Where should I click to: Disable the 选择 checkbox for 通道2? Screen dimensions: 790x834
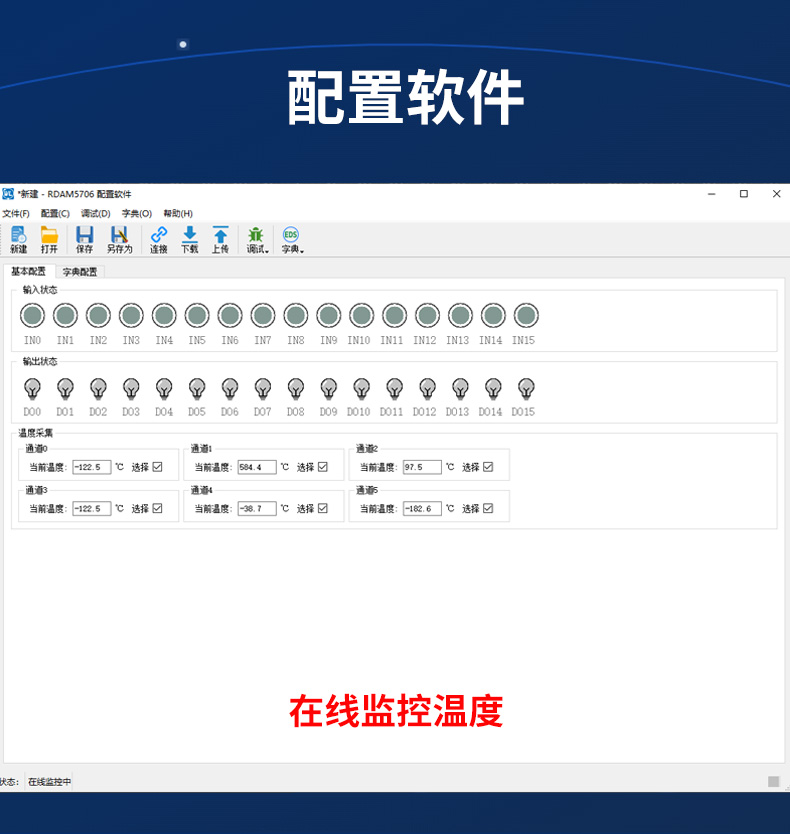tap(488, 467)
